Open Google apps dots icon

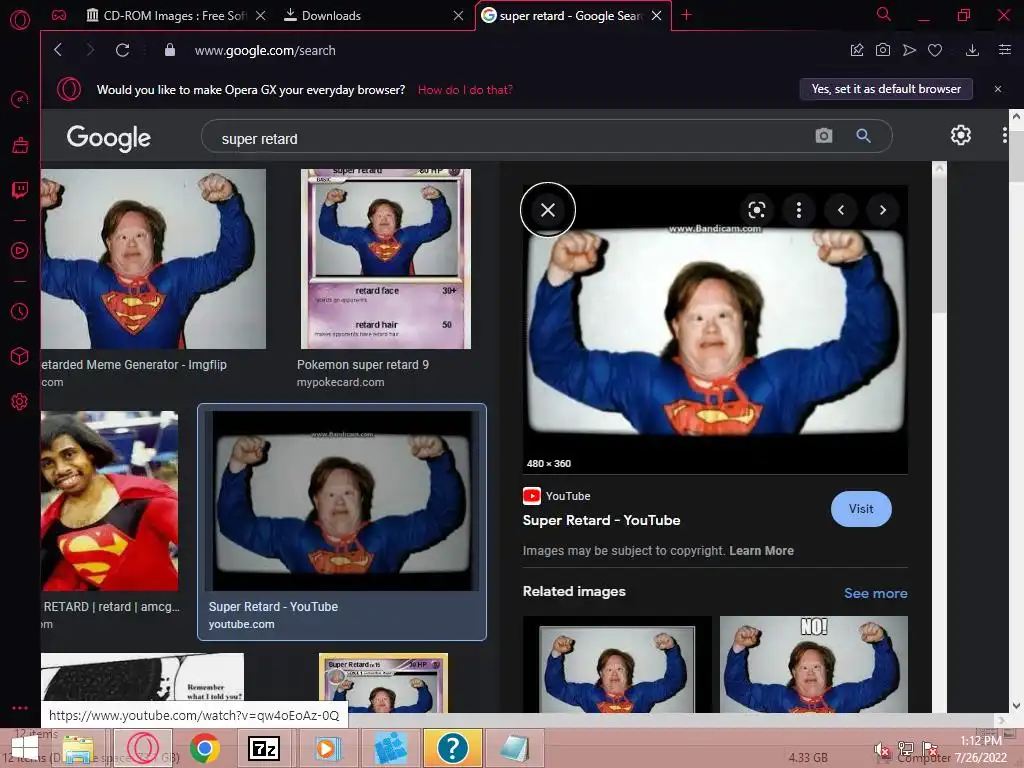(1004, 135)
